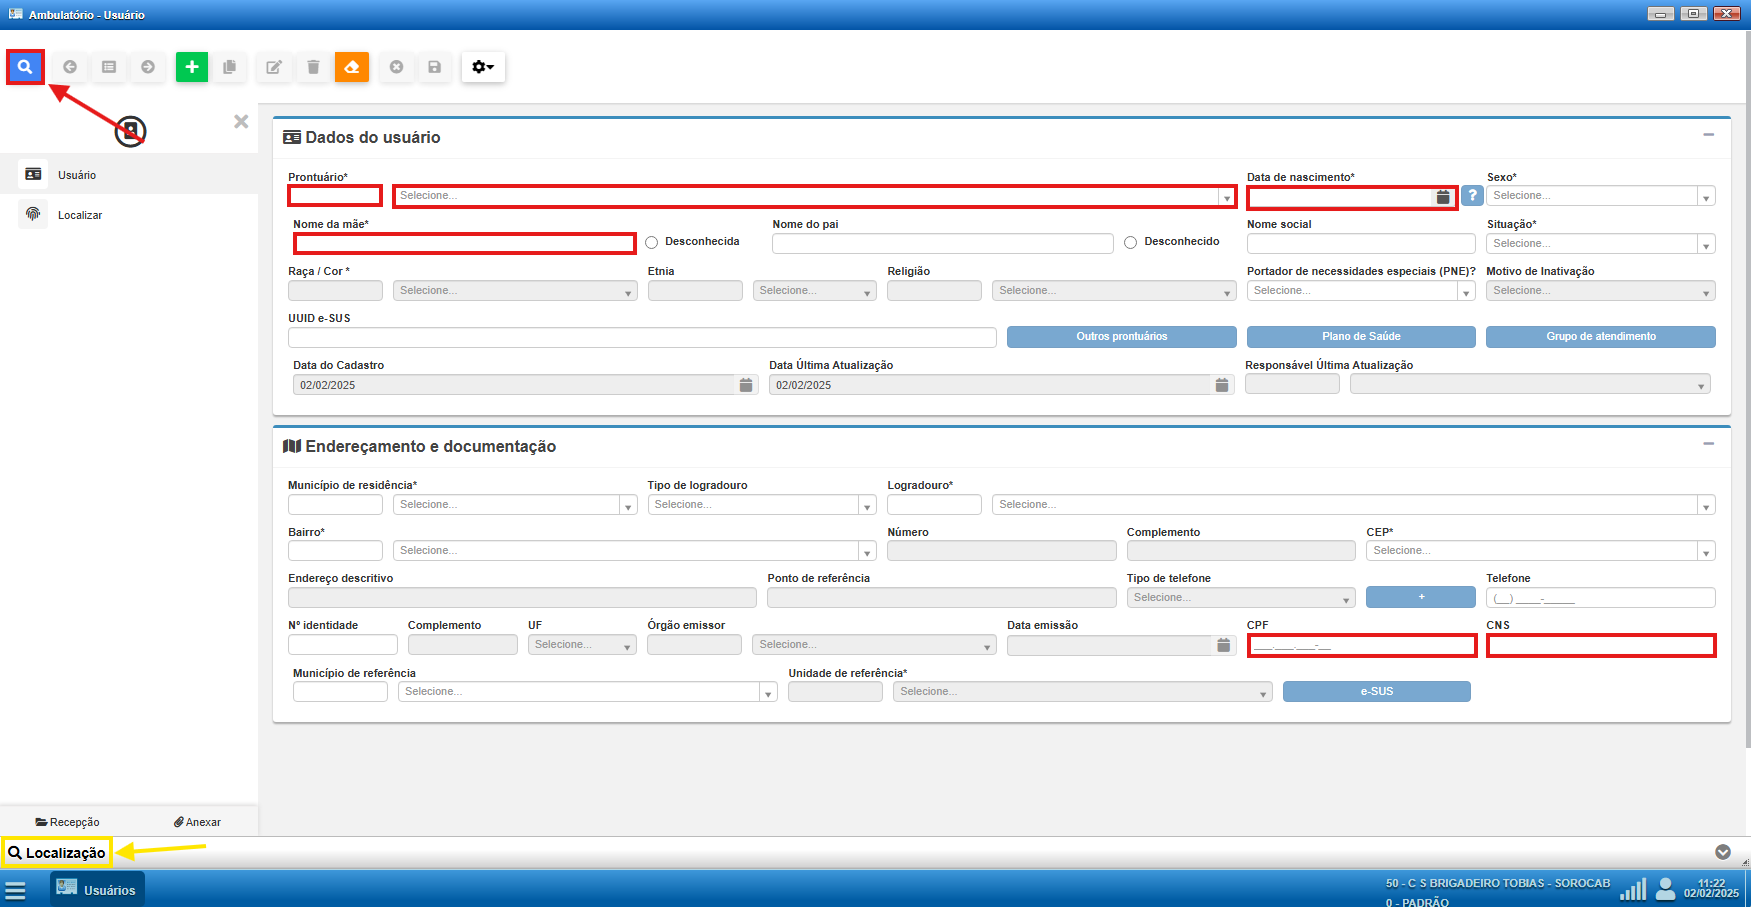Click the trash delete icon in toolbar
Screen dimensions: 1751x907
tap(313, 67)
